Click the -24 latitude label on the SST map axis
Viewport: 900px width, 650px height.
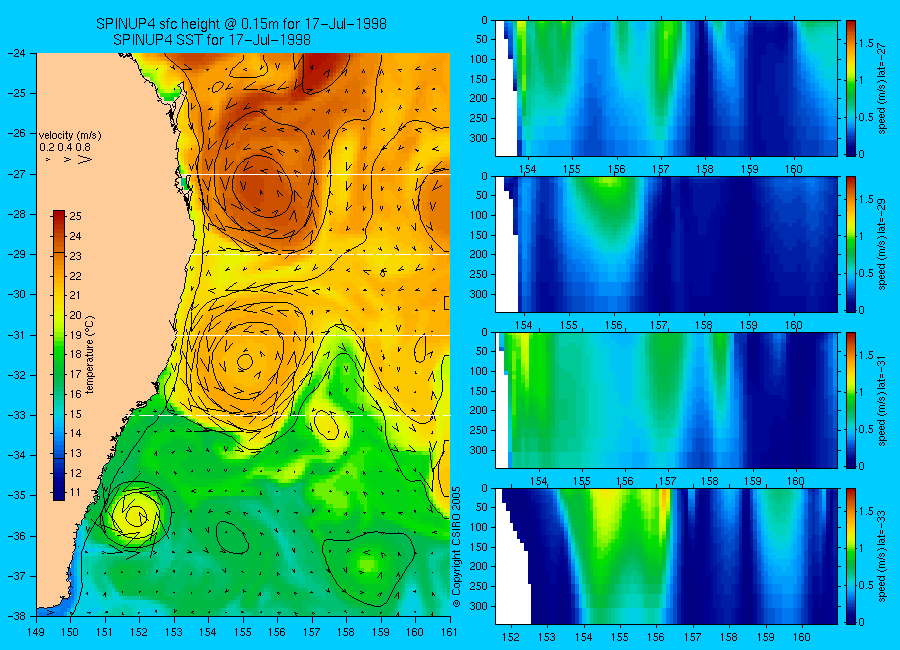coord(16,53)
